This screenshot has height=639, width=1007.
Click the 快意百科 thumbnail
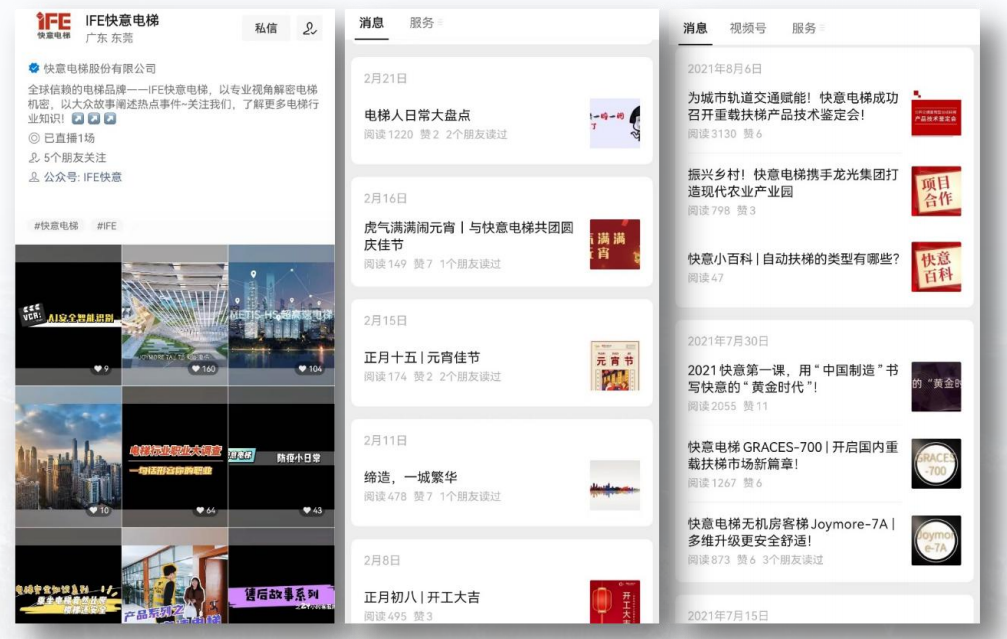click(x=936, y=267)
